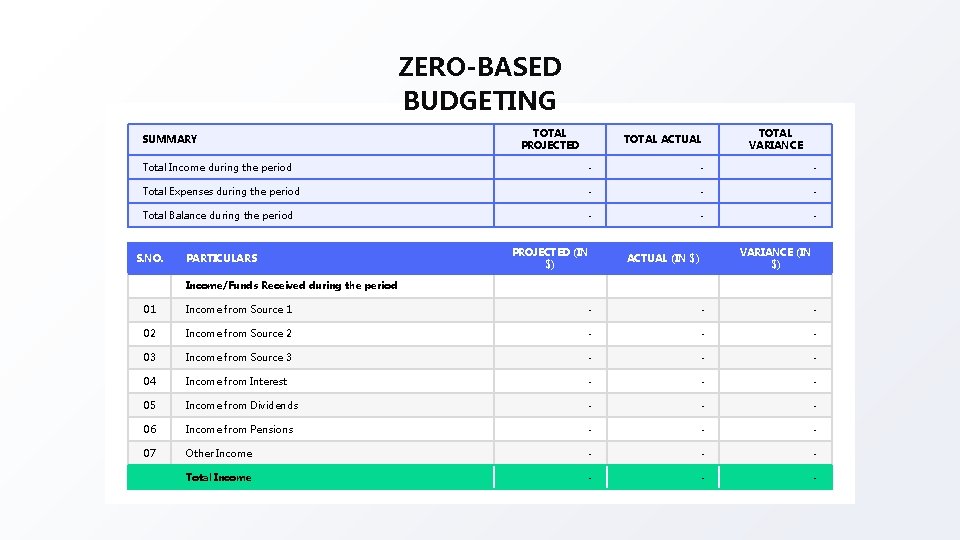The width and height of the screenshot is (960, 540).
Task: Click 'Other Income' cell
Action: [x=332, y=453]
